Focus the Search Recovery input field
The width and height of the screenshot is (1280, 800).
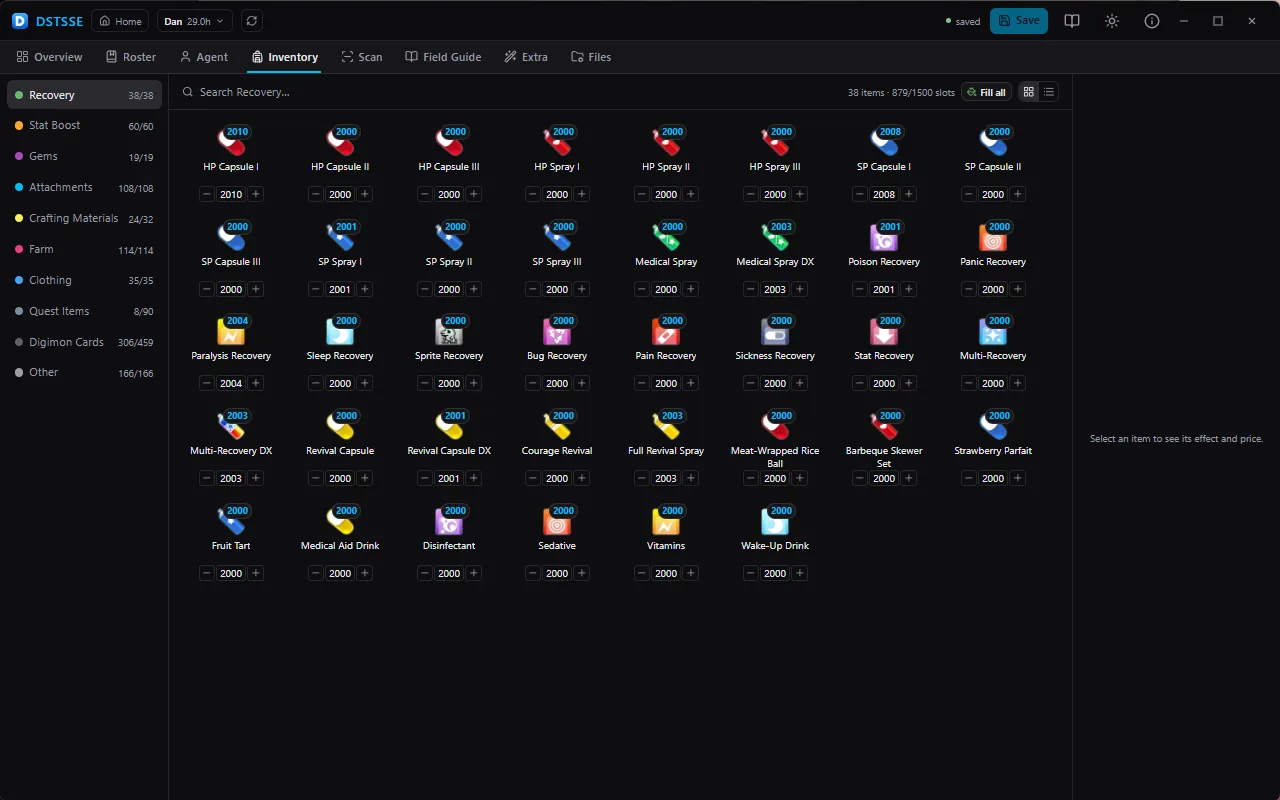click(x=510, y=92)
